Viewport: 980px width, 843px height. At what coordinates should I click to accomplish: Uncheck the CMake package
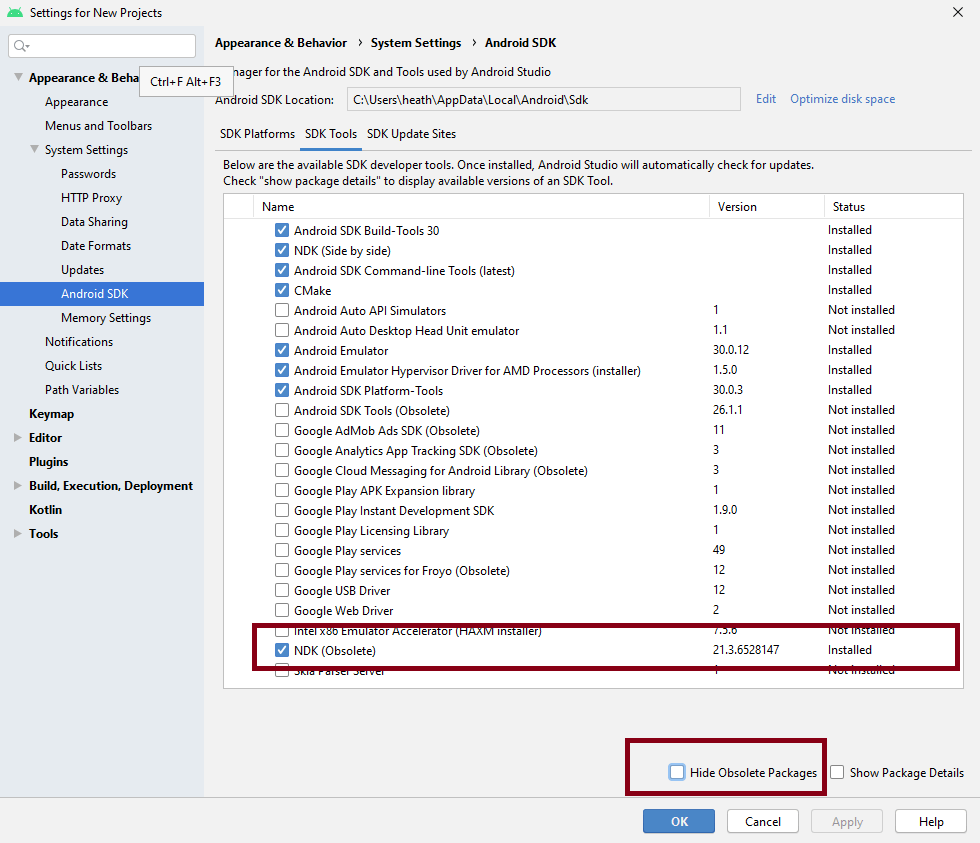(x=282, y=290)
